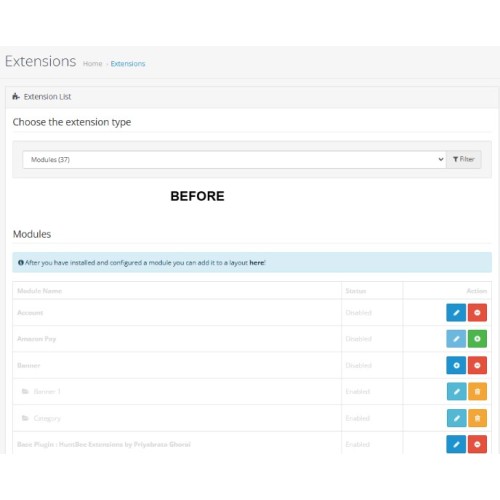Image resolution: width=500 pixels, height=500 pixels.
Task: Edit the Account module
Action: click(x=456, y=312)
